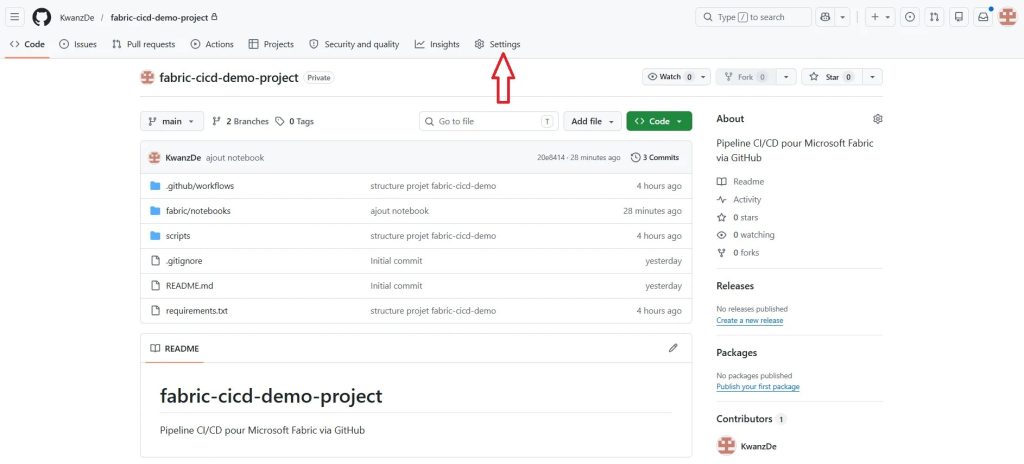Switch to the Issues tab

78,44
